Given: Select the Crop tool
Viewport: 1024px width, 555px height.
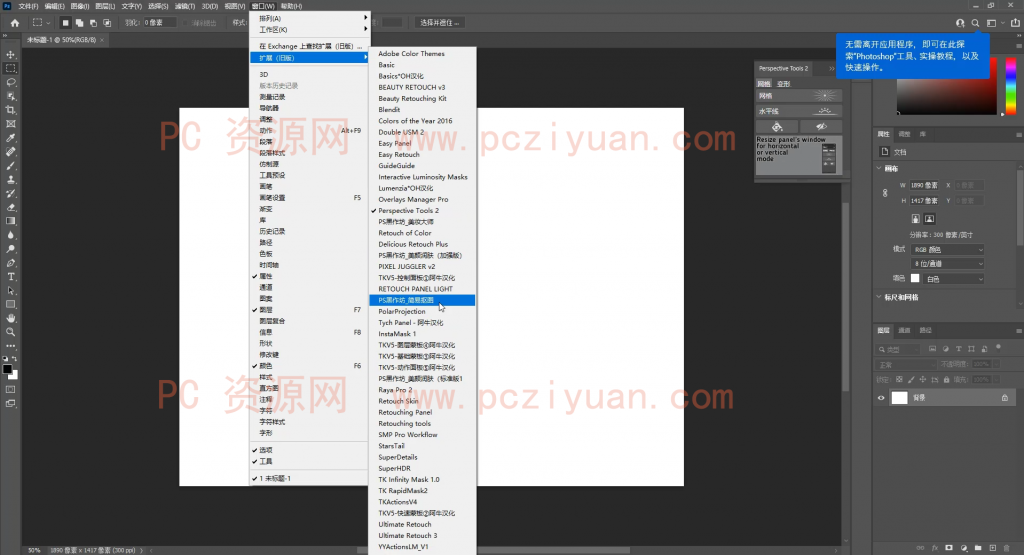Looking at the screenshot, I should coord(11,110).
